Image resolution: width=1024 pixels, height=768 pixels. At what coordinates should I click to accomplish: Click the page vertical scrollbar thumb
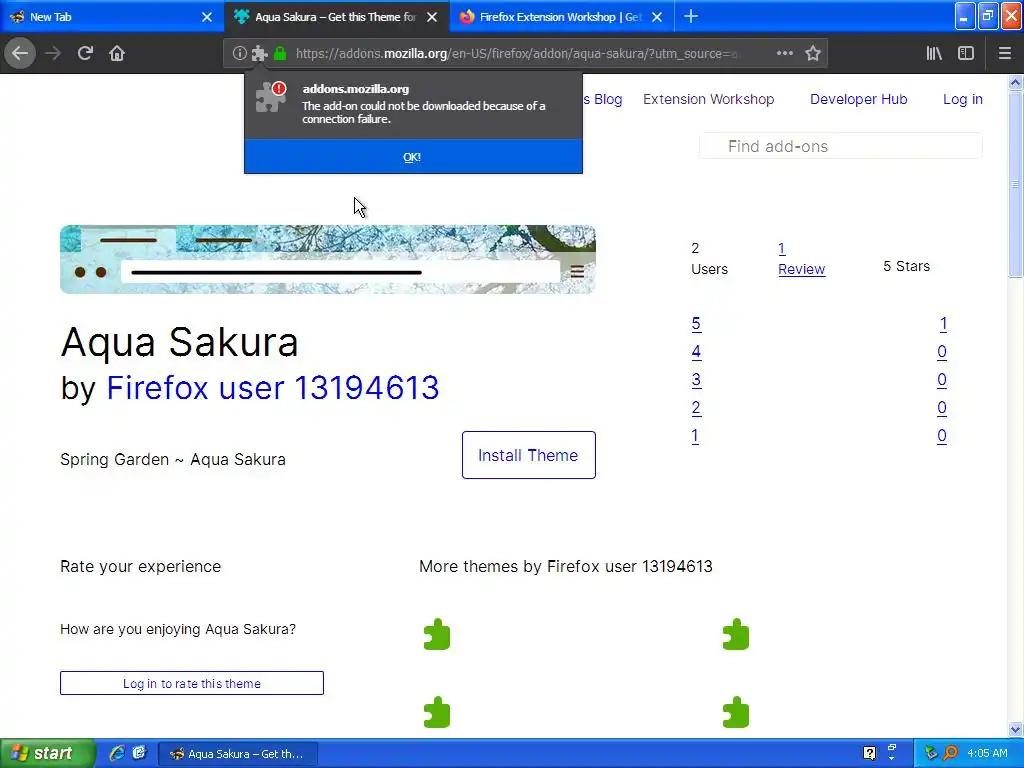pyautogui.click(x=1016, y=184)
